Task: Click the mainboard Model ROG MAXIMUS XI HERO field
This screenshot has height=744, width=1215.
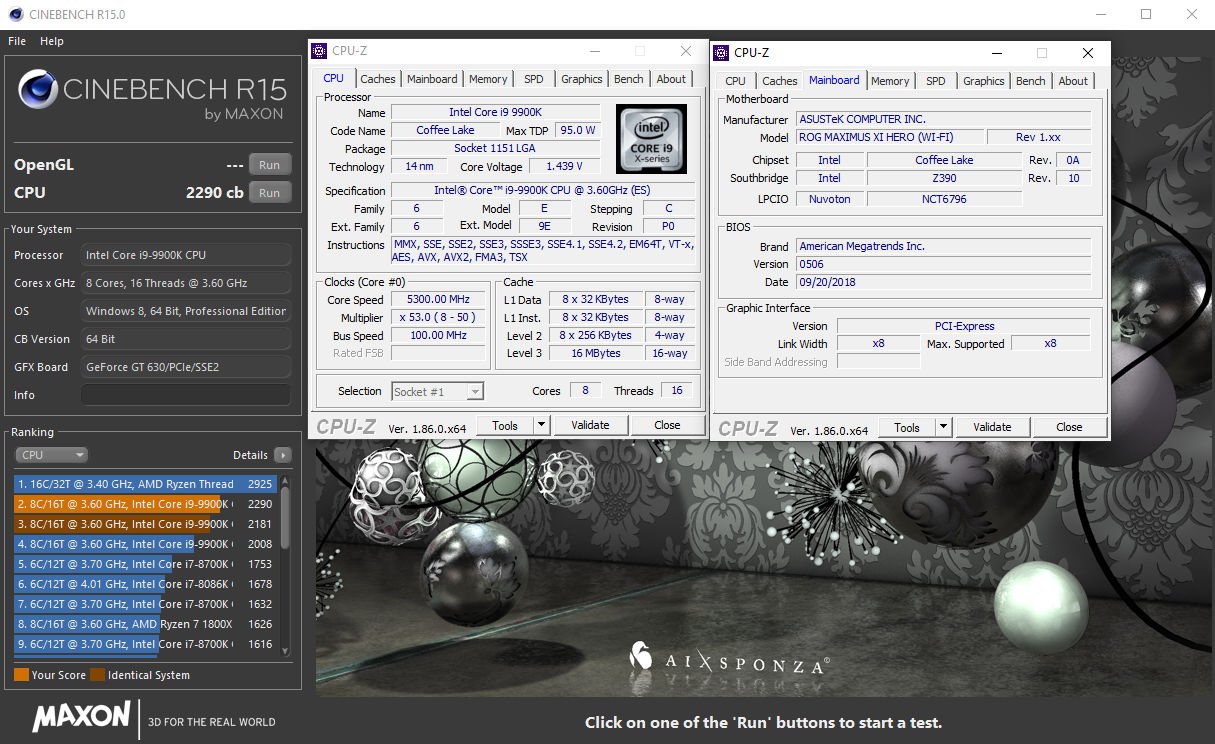Action: coord(889,137)
